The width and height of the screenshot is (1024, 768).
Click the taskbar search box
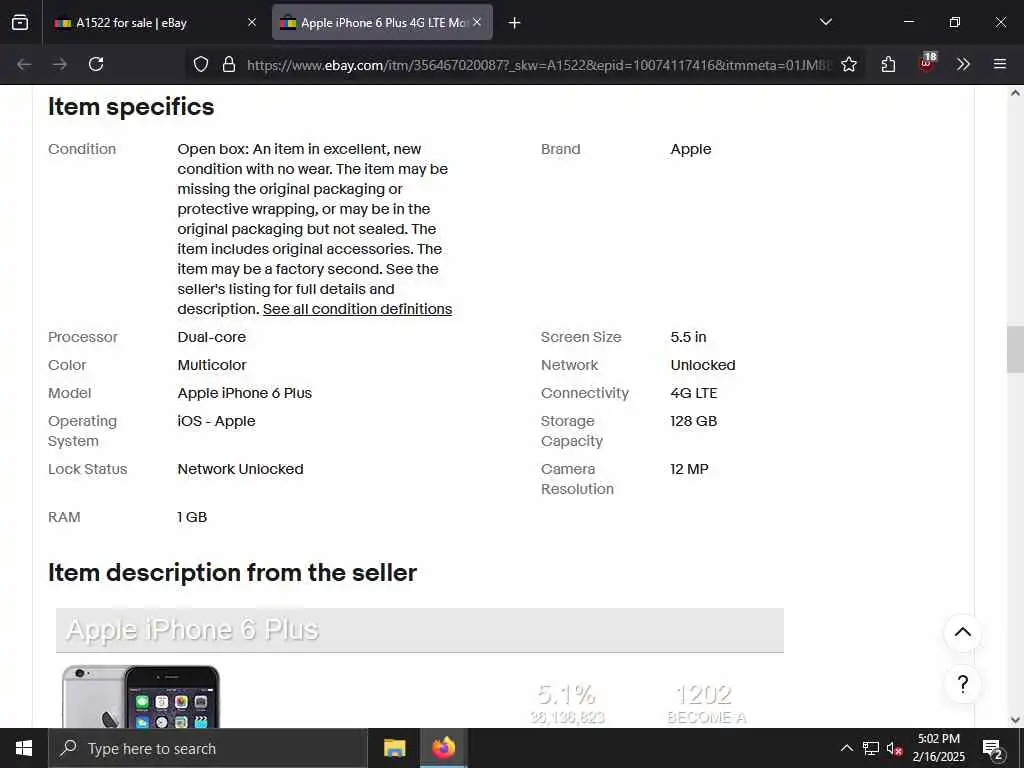(x=208, y=748)
